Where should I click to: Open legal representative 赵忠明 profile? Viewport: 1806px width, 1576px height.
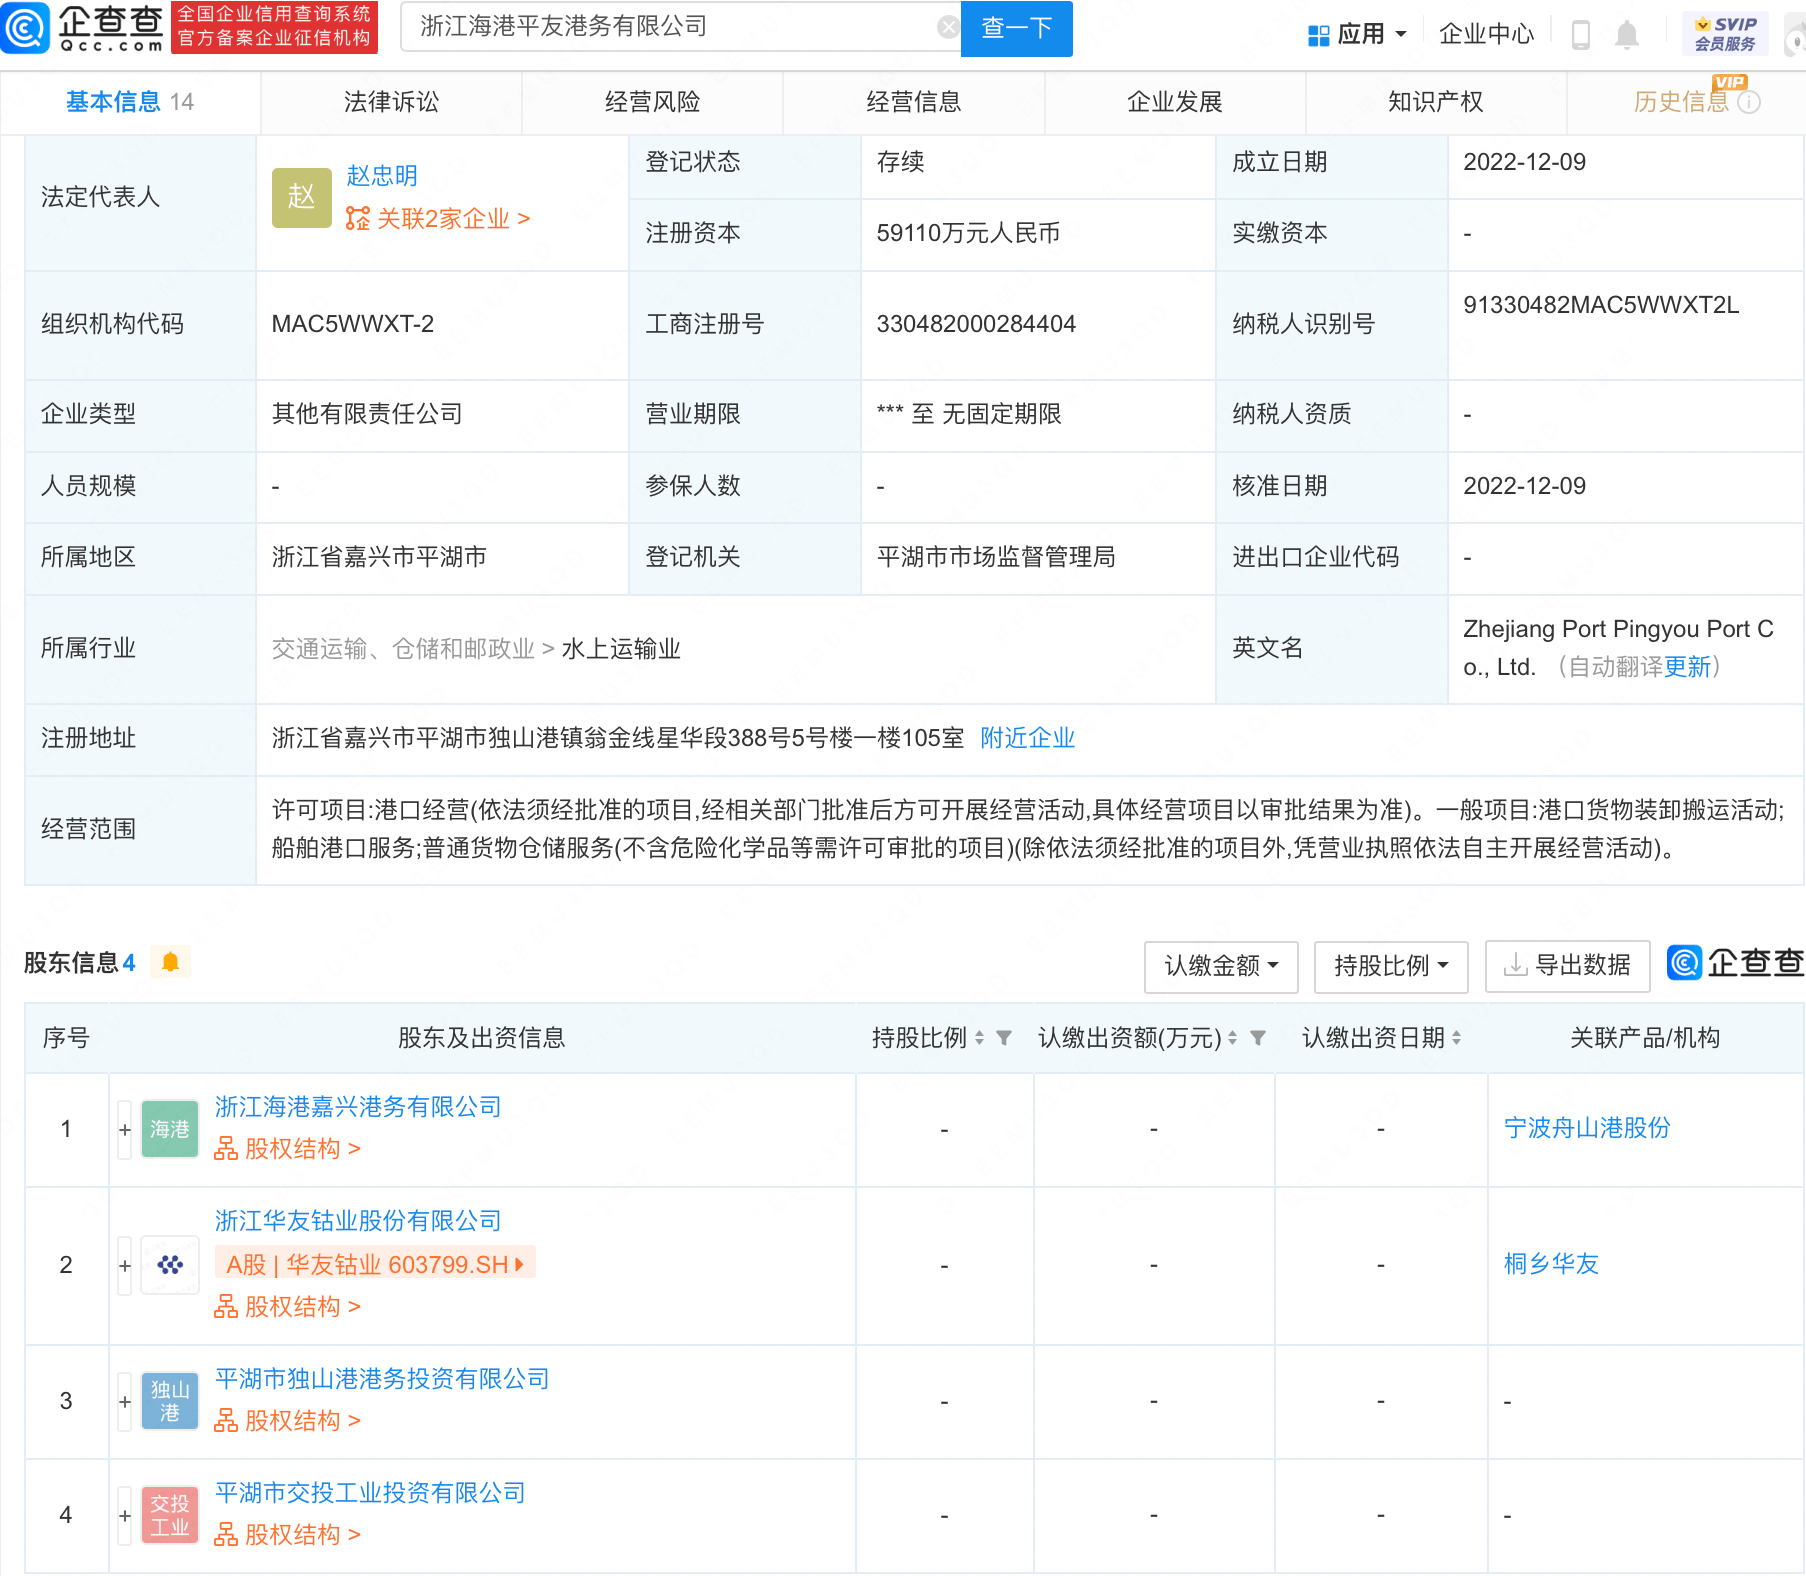(381, 176)
